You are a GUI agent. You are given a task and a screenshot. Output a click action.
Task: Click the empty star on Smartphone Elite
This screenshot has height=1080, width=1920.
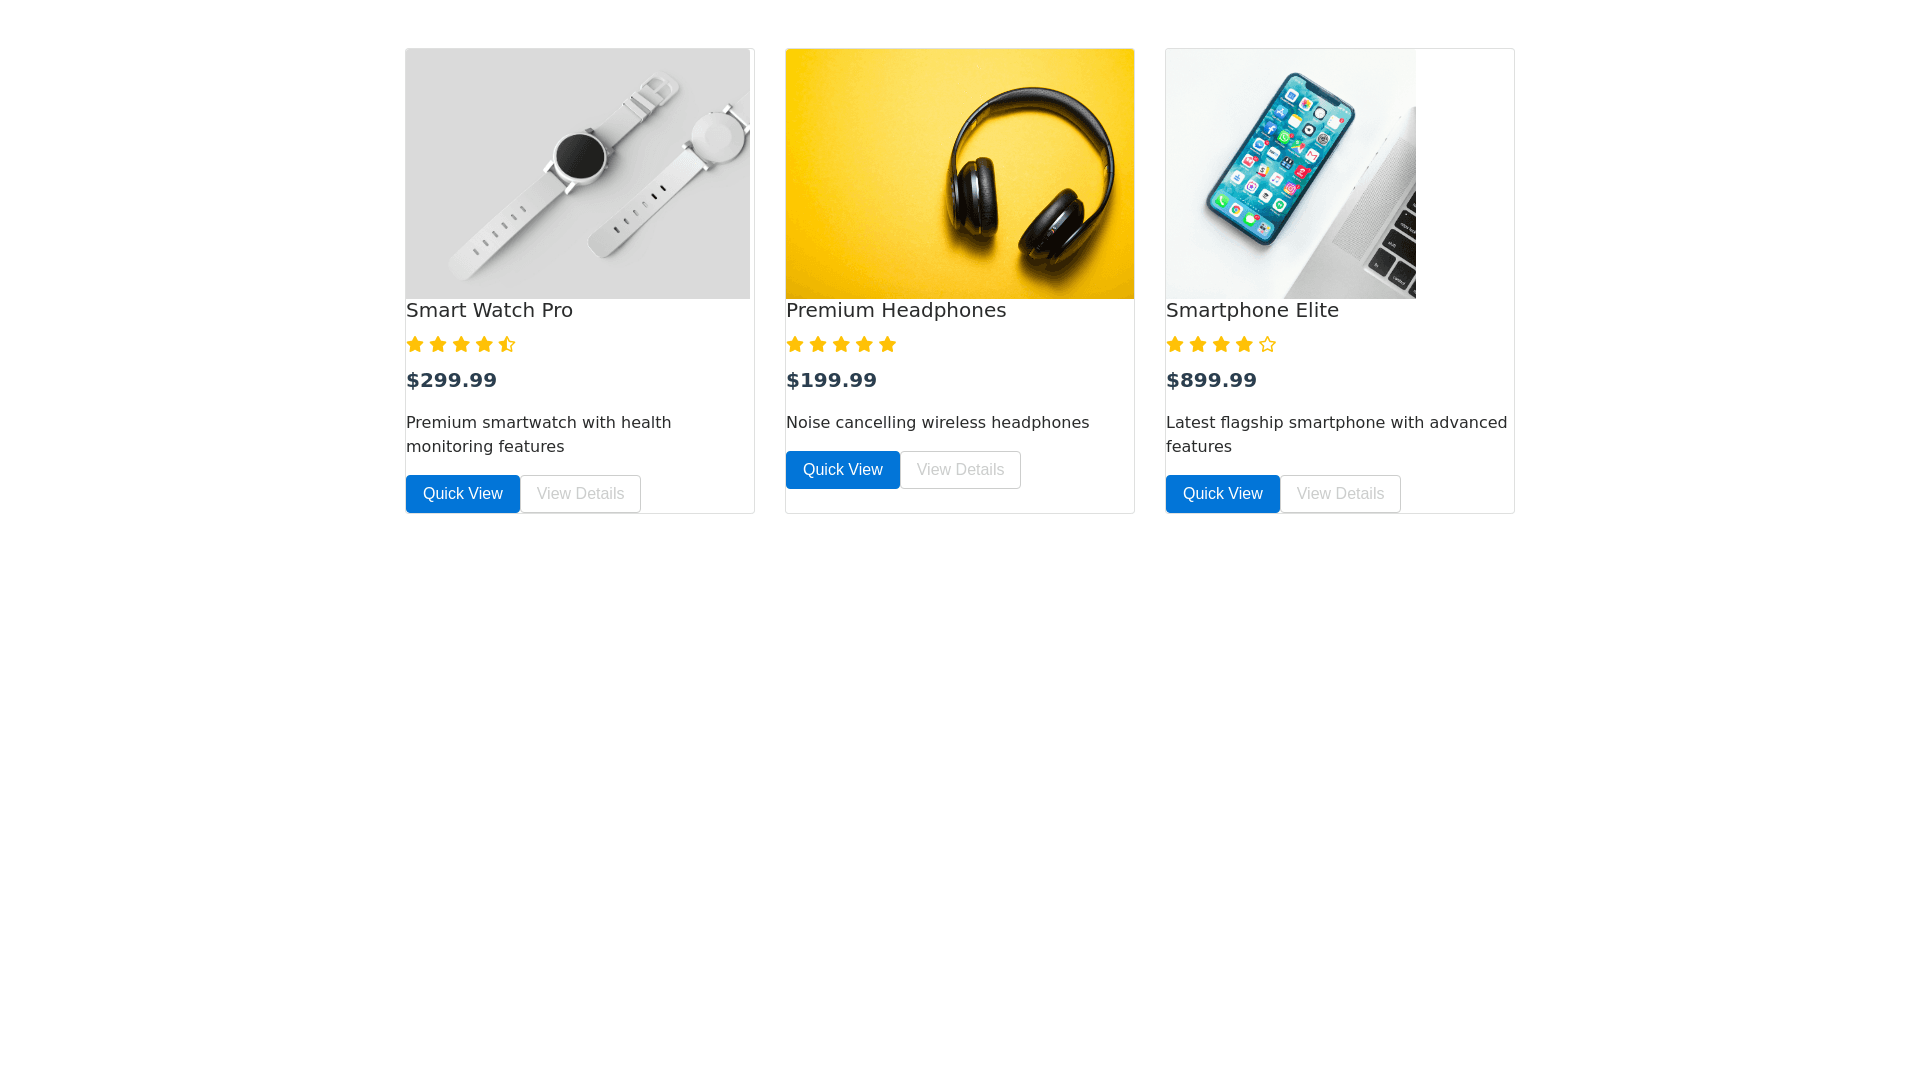1267,345
